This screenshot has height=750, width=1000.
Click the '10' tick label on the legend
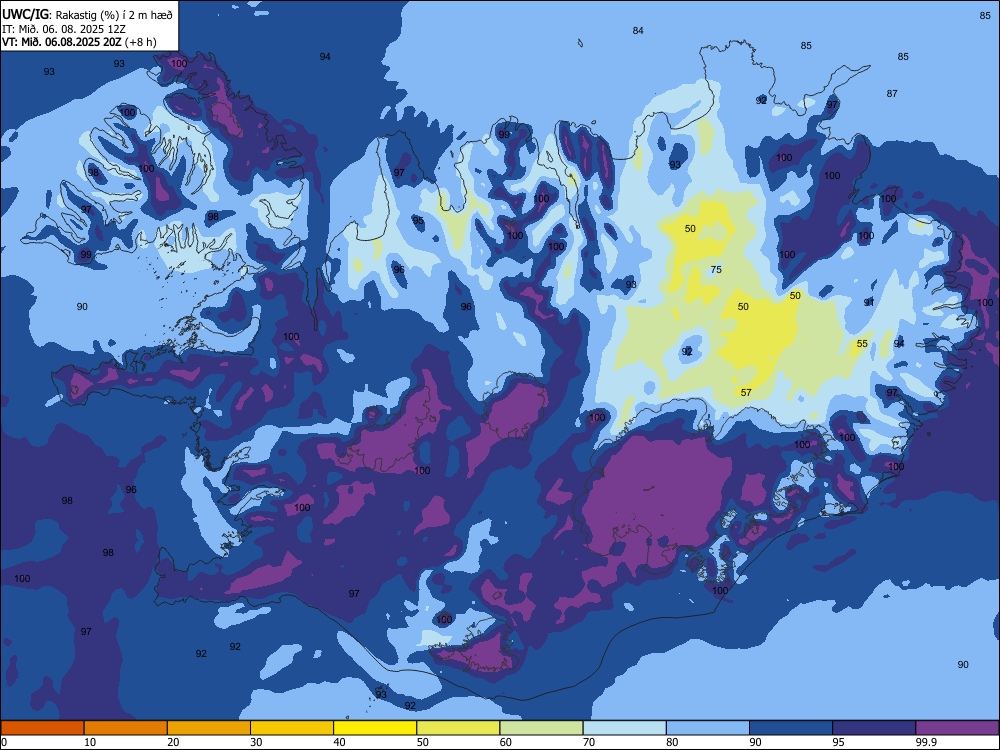click(x=90, y=742)
